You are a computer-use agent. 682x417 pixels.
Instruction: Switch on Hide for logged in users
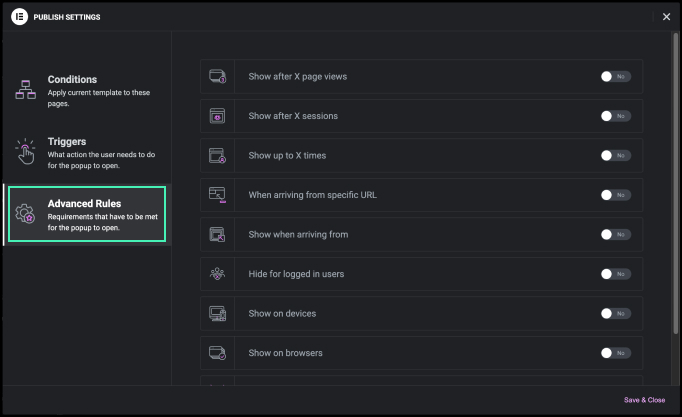tap(615, 274)
